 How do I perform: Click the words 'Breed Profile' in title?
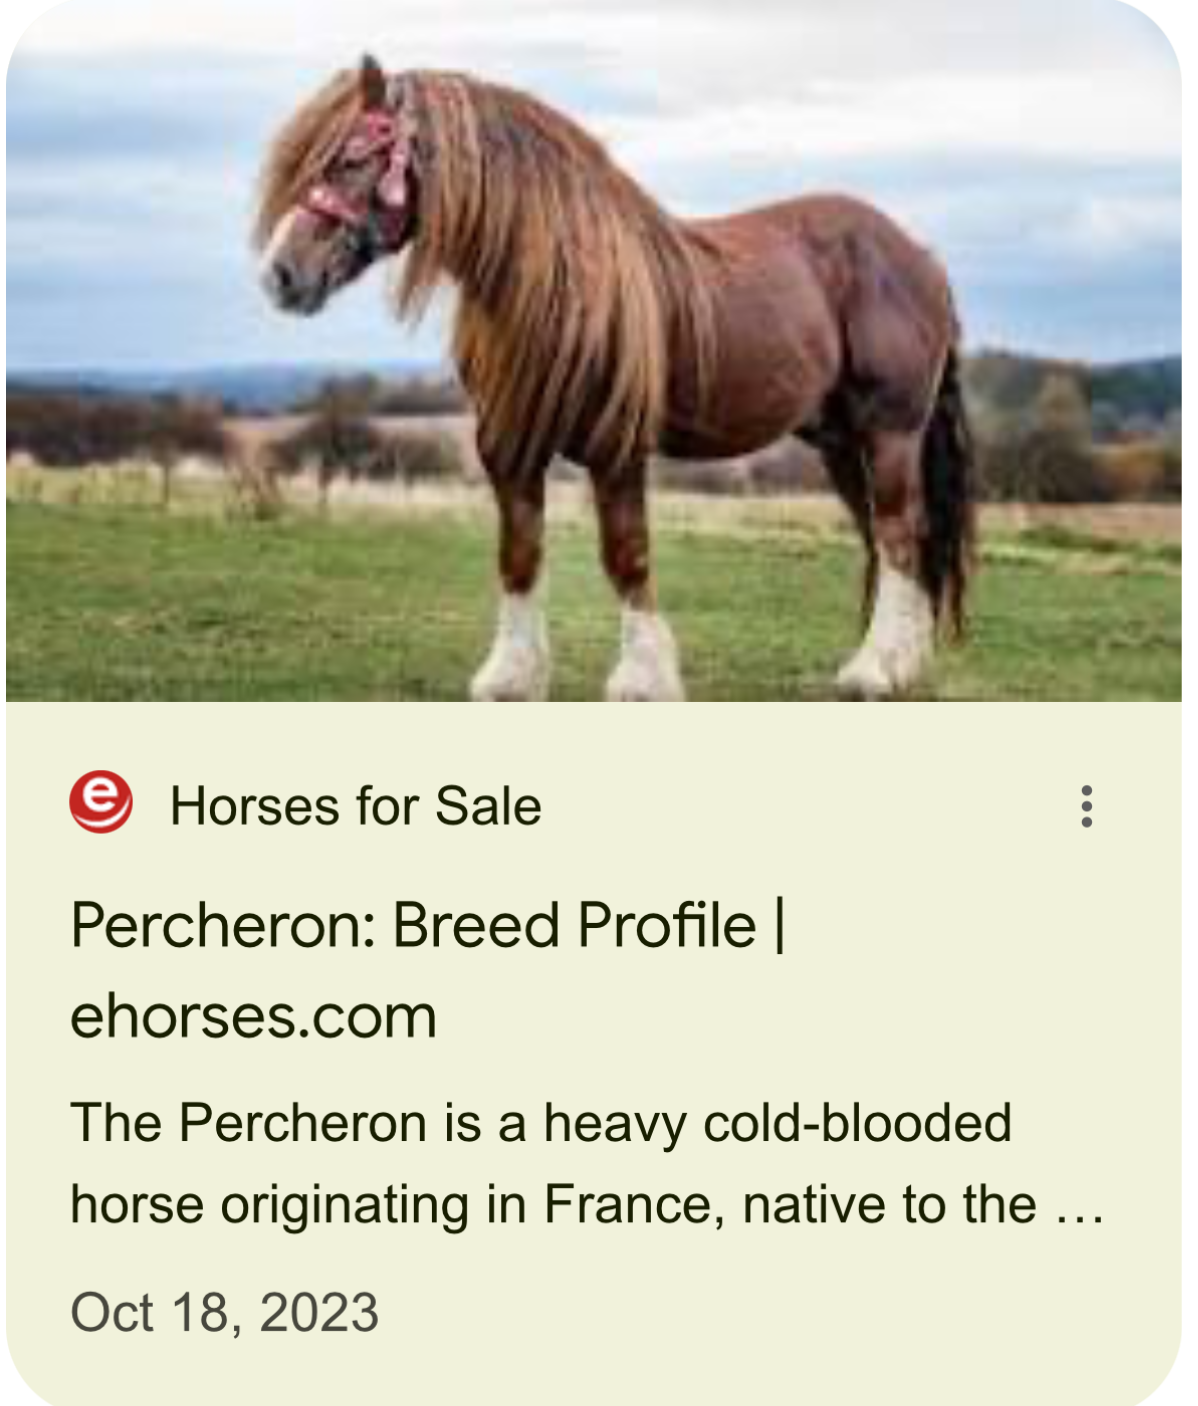(574, 925)
